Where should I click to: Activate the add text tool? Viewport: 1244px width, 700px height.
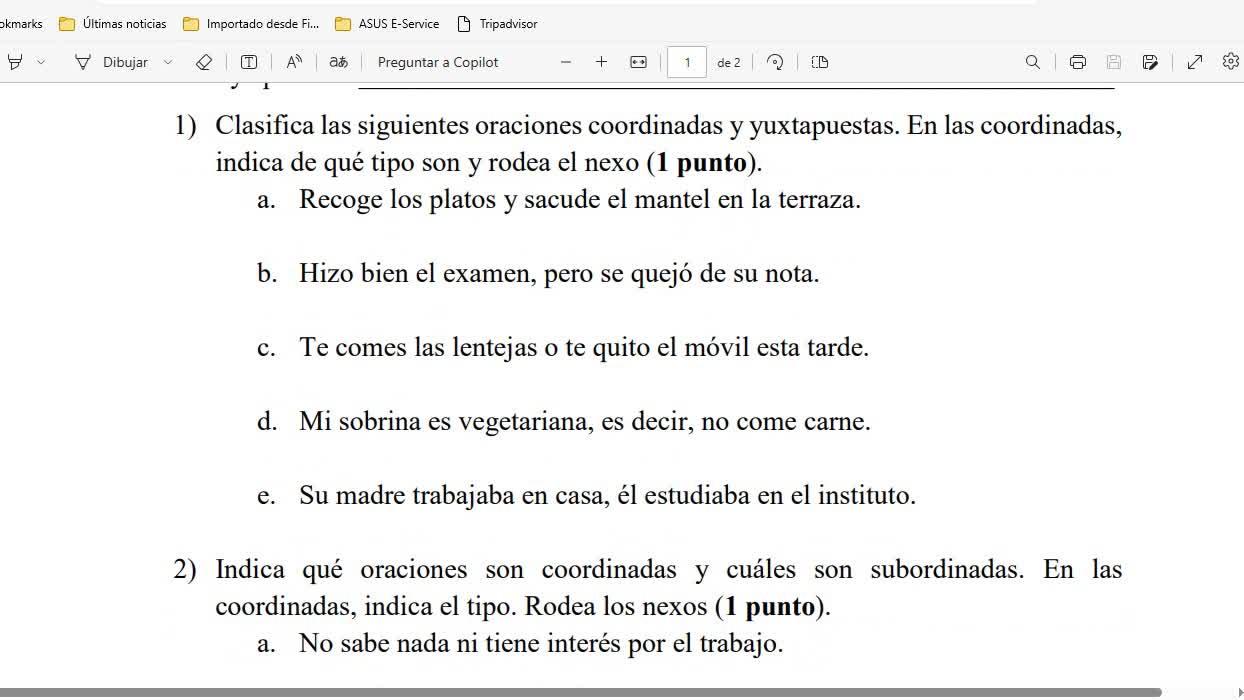[x=249, y=62]
